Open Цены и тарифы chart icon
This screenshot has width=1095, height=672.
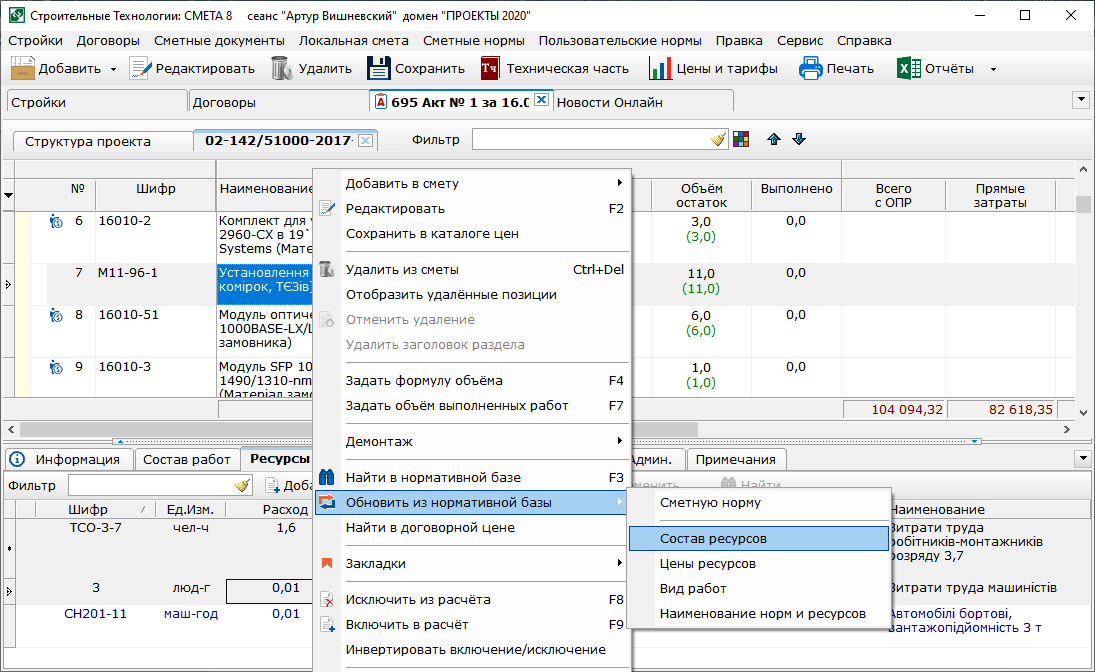[x=659, y=69]
